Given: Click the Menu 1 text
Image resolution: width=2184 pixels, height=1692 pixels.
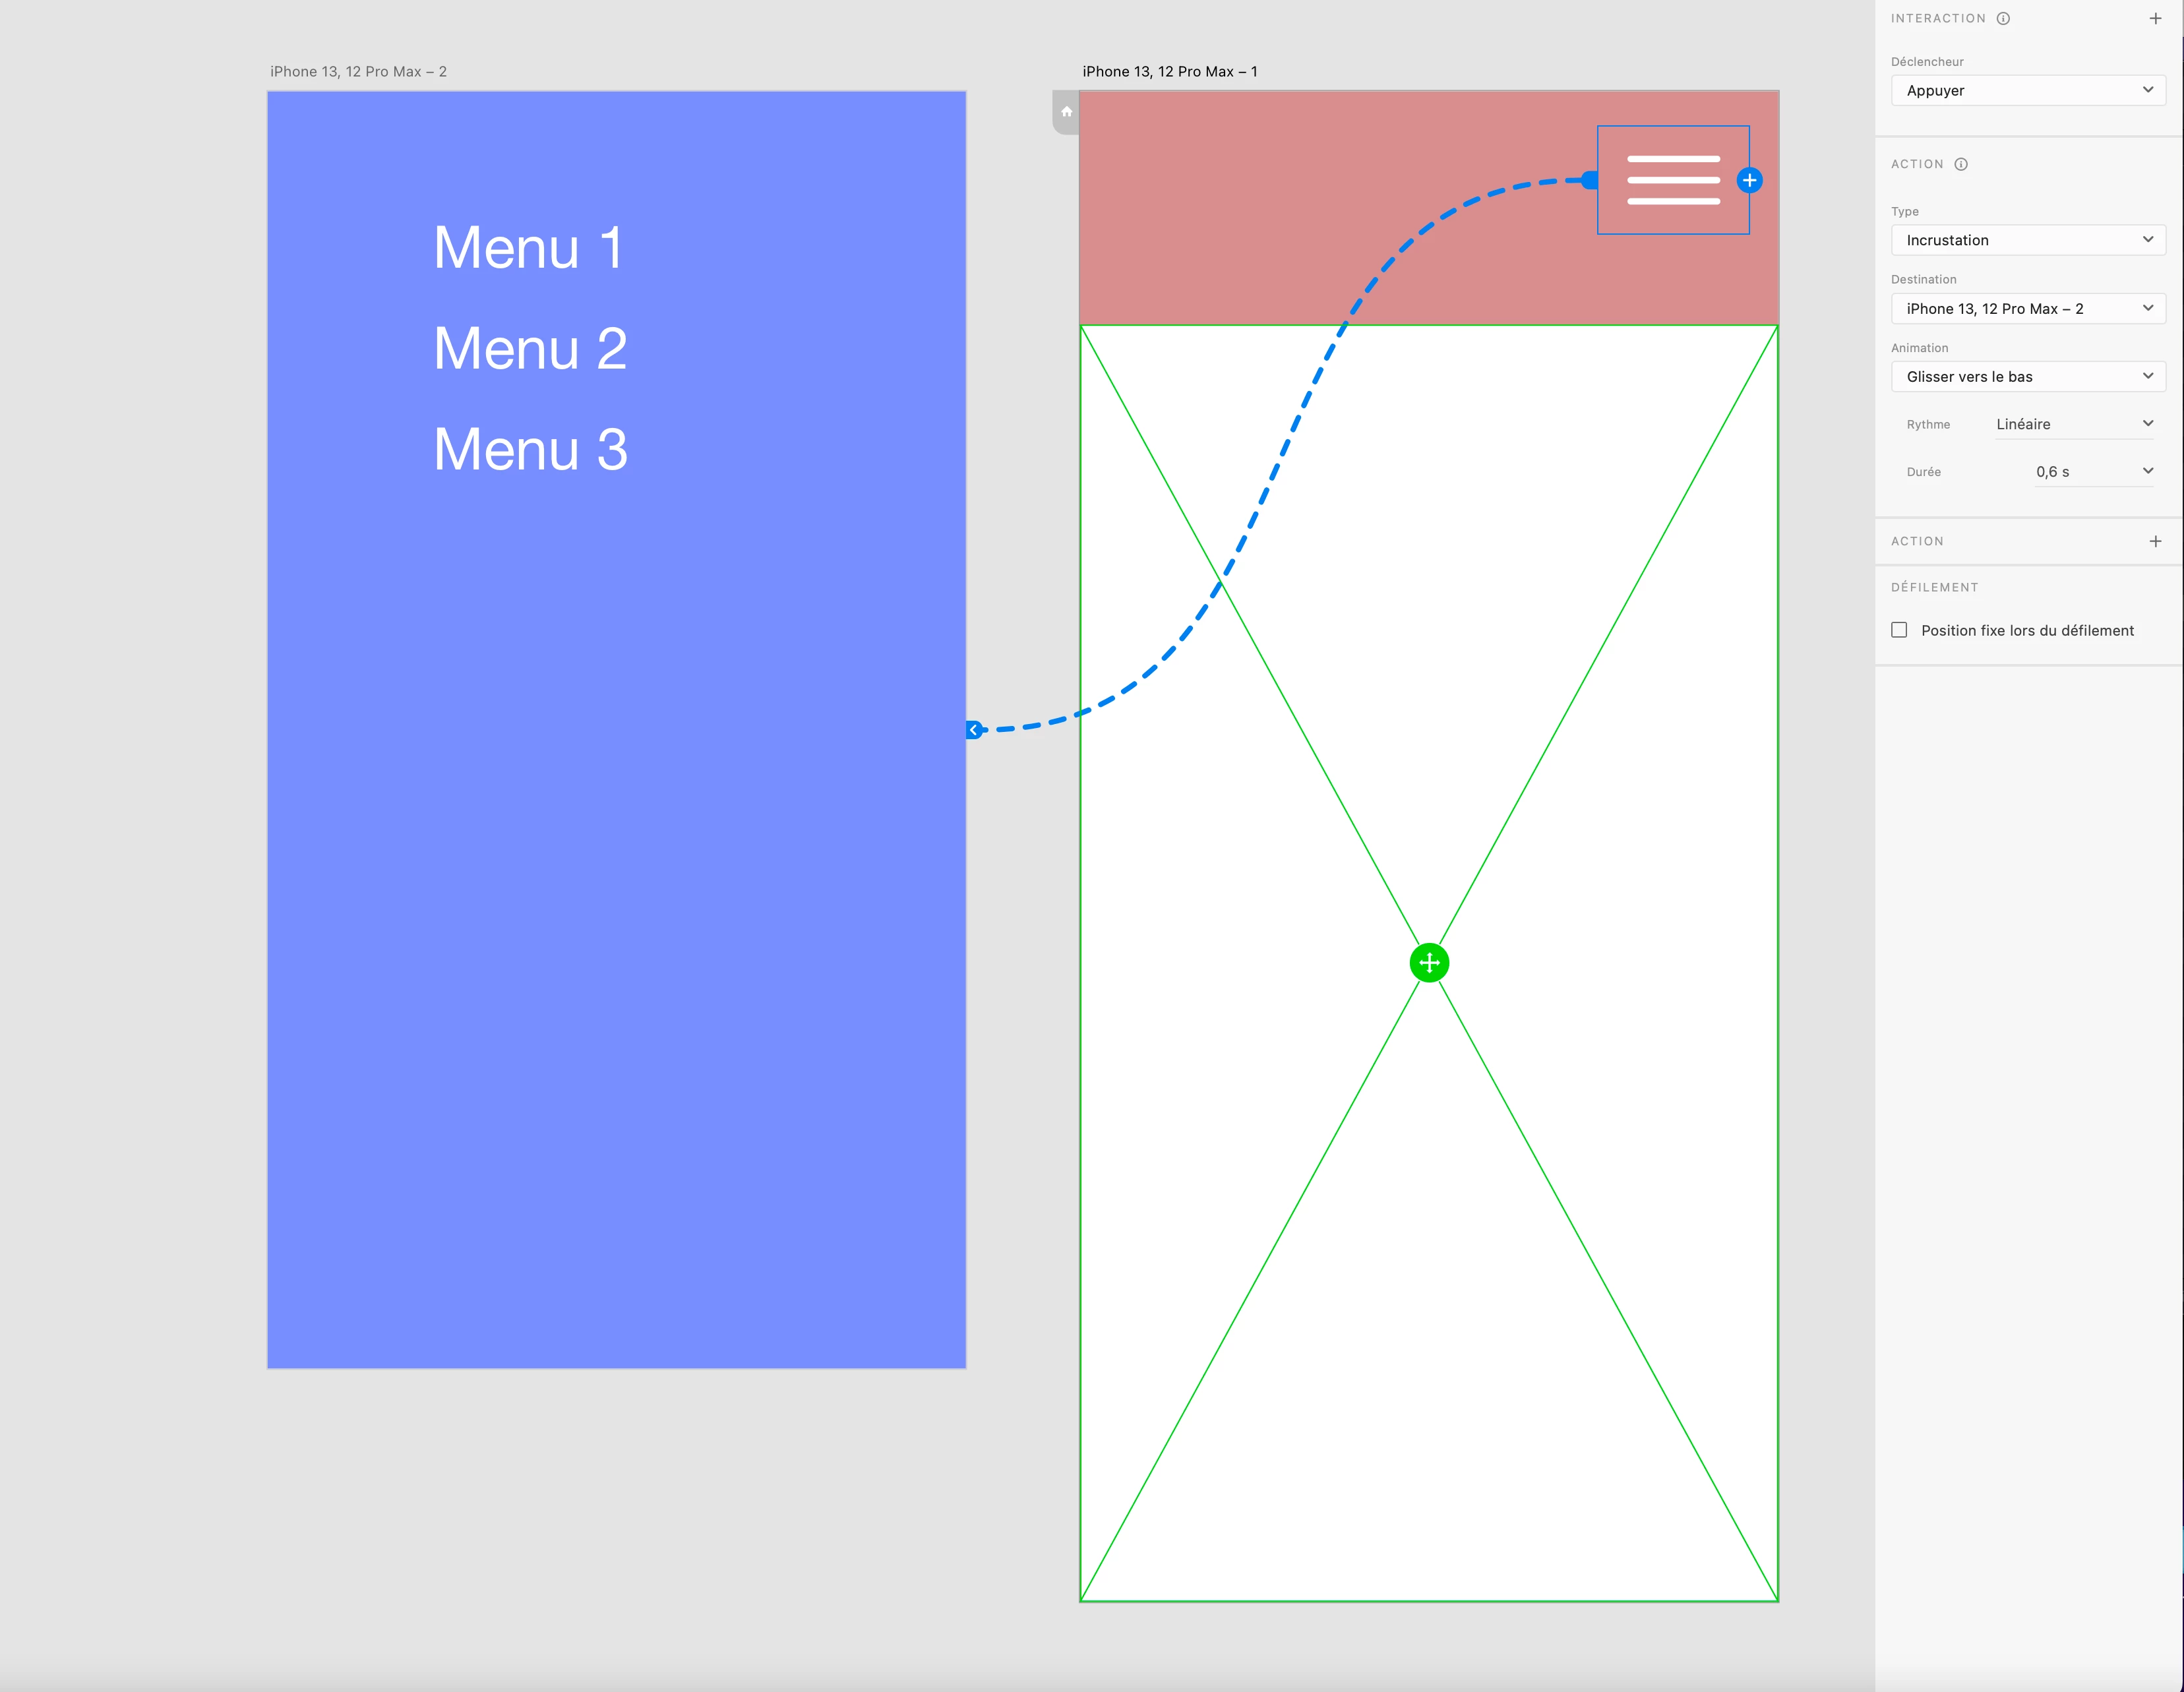Looking at the screenshot, I should pyautogui.click(x=528, y=248).
